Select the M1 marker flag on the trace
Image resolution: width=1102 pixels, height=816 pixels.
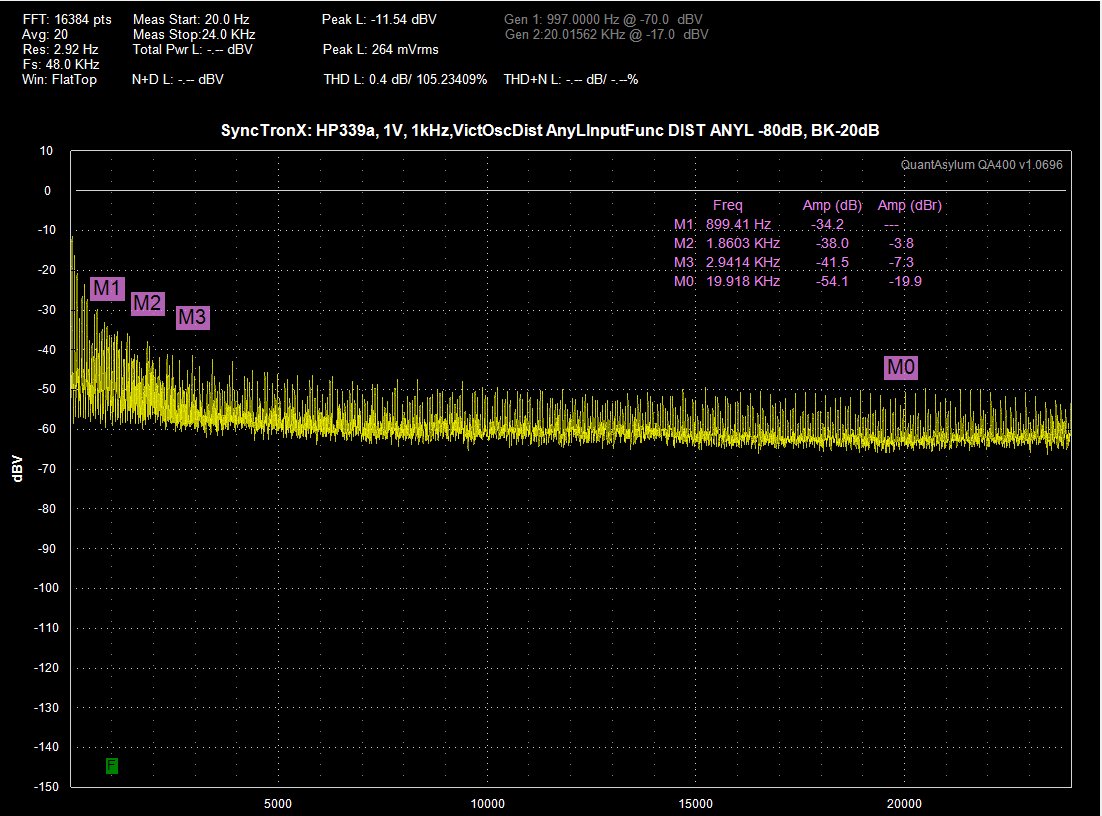point(108,288)
